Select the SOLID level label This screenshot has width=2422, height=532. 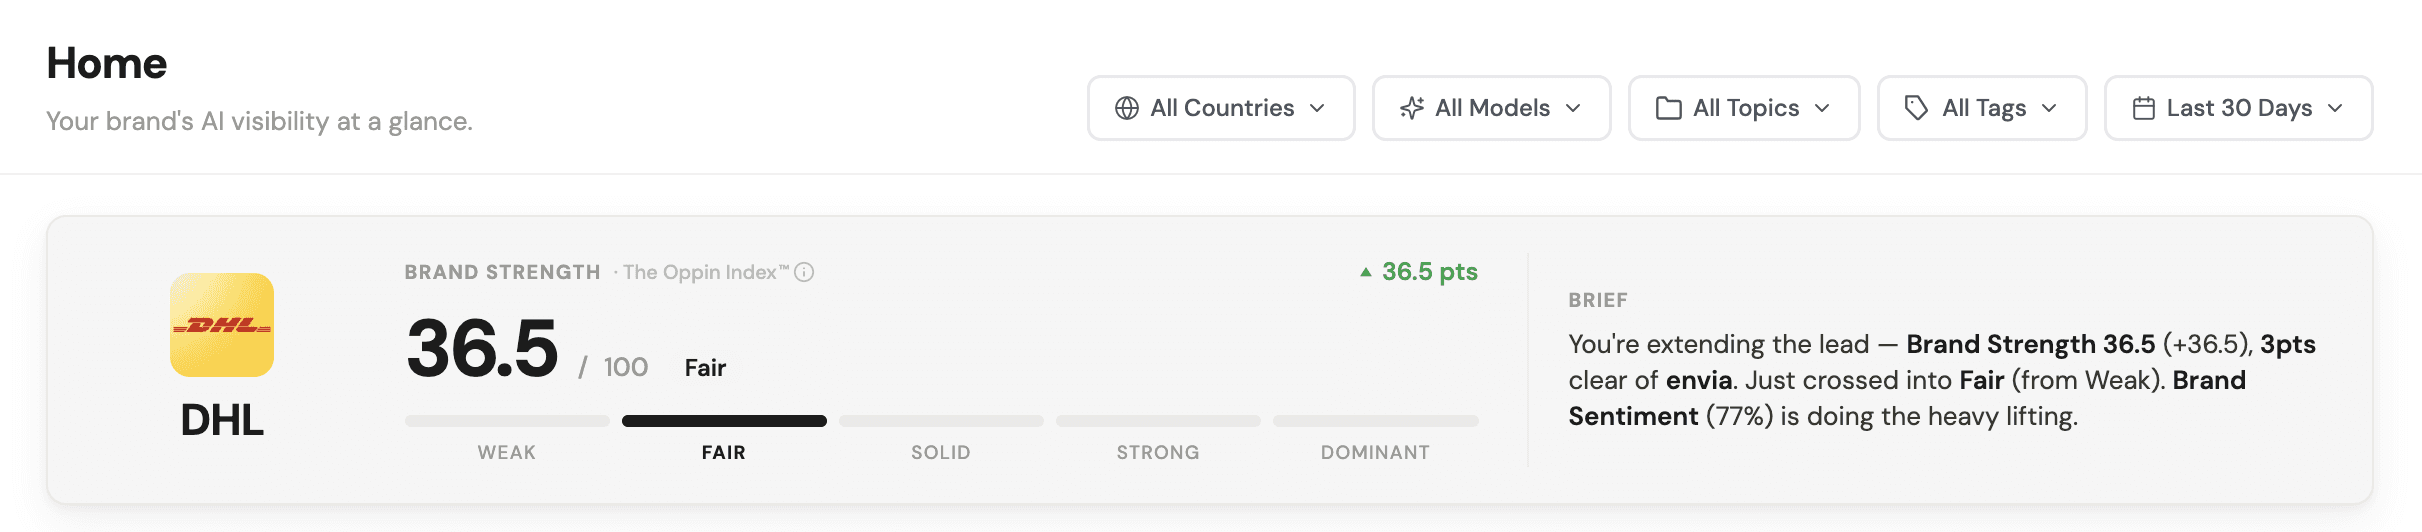click(x=941, y=452)
